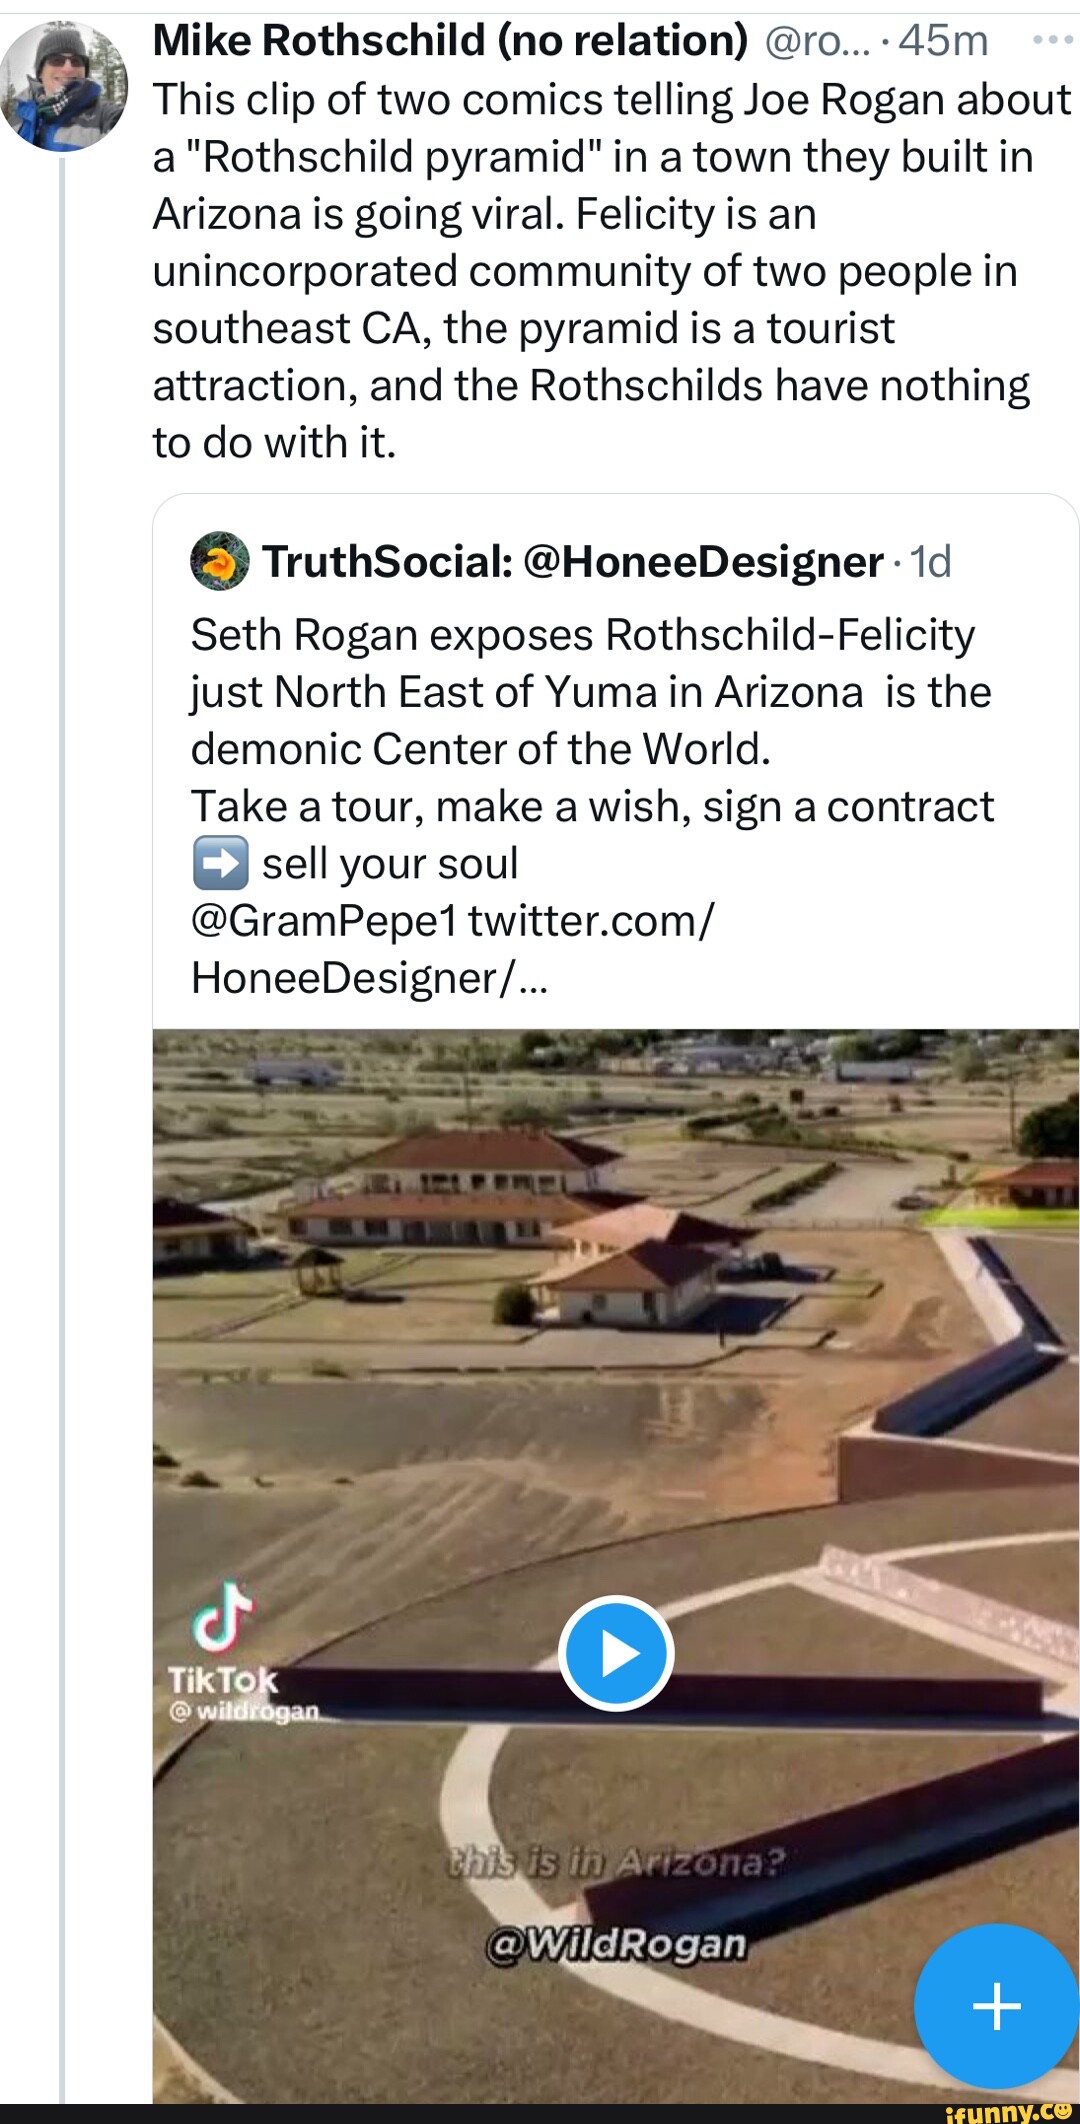1080x2124 pixels.
Task: Tap the arrow emoji before sell your soul
Action: [x=220, y=862]
